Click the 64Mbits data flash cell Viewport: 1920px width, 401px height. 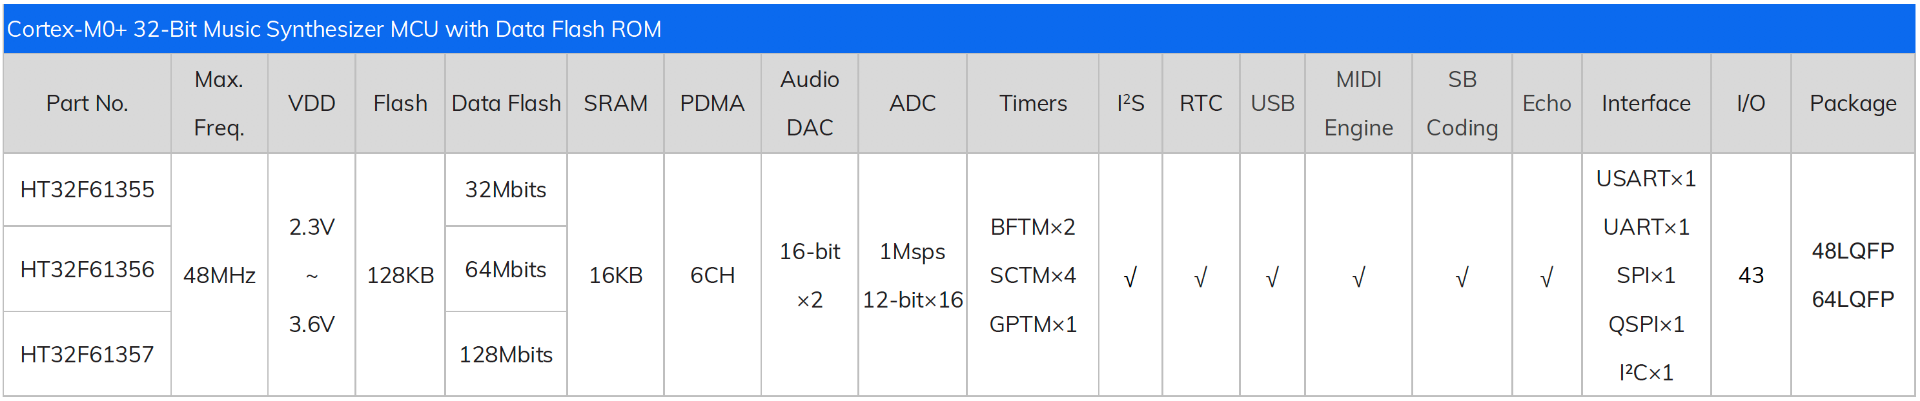click(506, 269)
